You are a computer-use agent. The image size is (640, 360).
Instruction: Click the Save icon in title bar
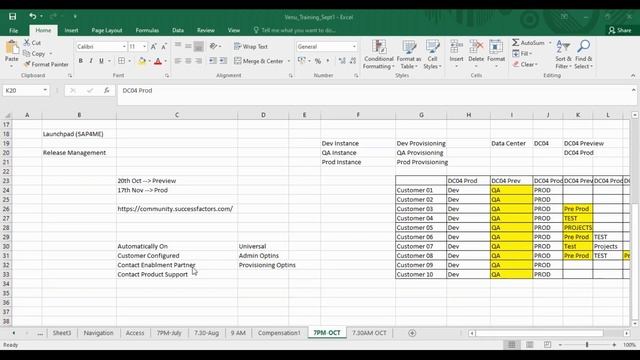point(13,16)
